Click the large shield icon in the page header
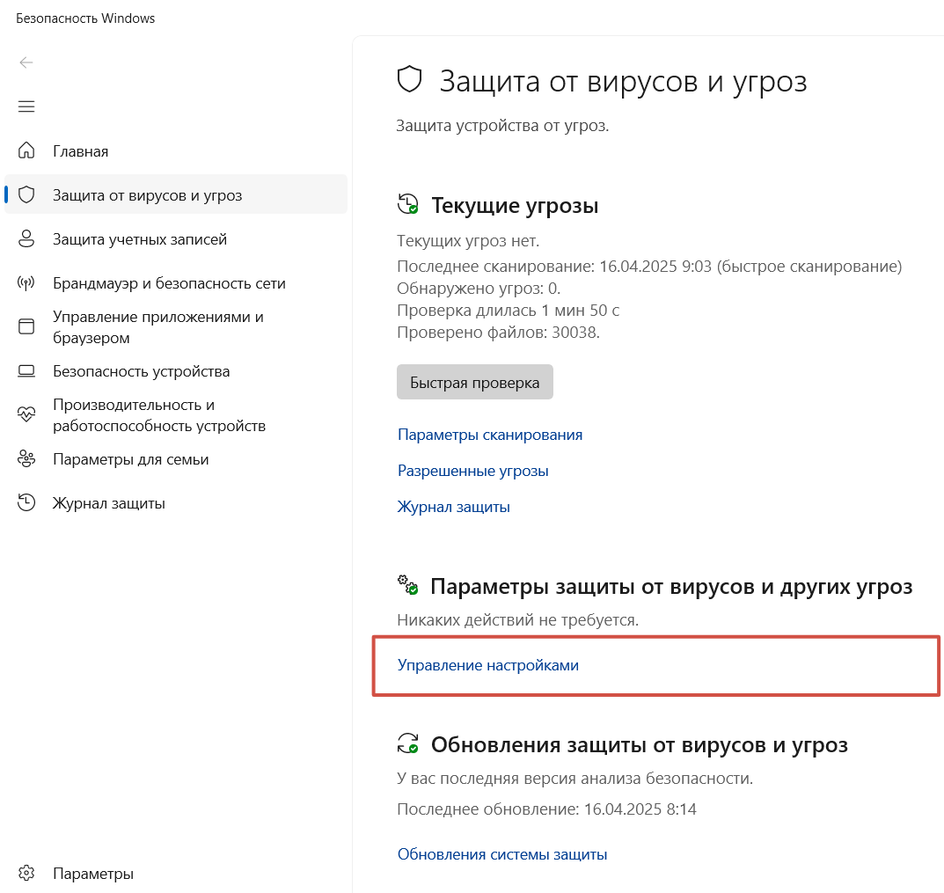Screen dimensions: 944x893 tap(409, 80)
